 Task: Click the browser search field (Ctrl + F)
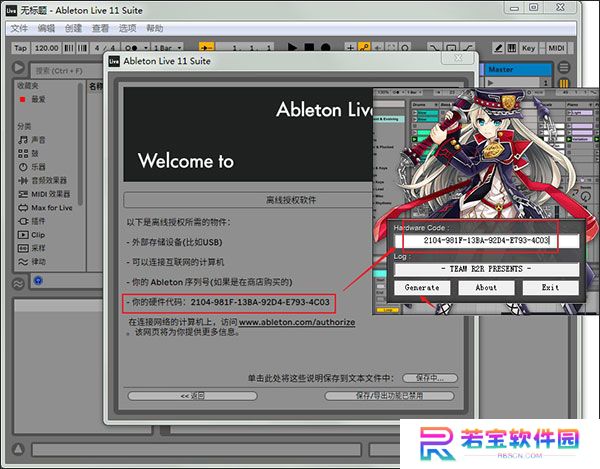coord(66,71)
